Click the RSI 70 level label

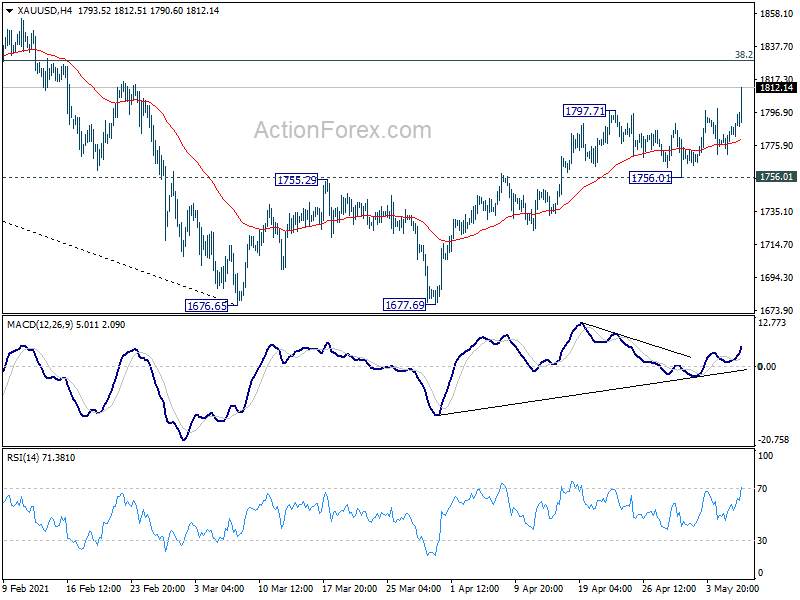[x=762, y=489]
